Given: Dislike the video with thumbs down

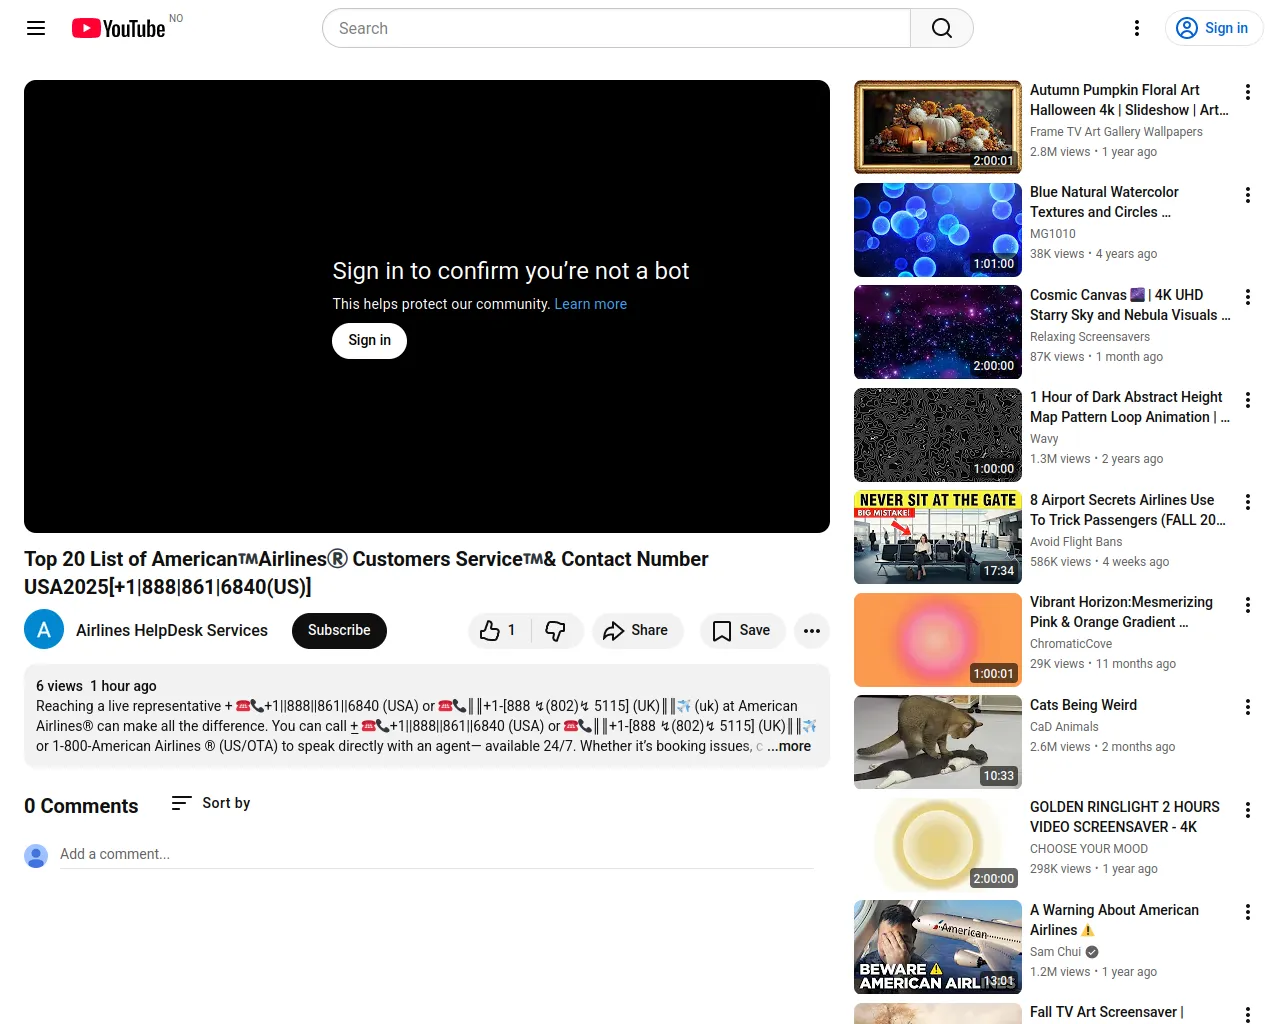Looking at the screenshot, I should coord(556,631).
